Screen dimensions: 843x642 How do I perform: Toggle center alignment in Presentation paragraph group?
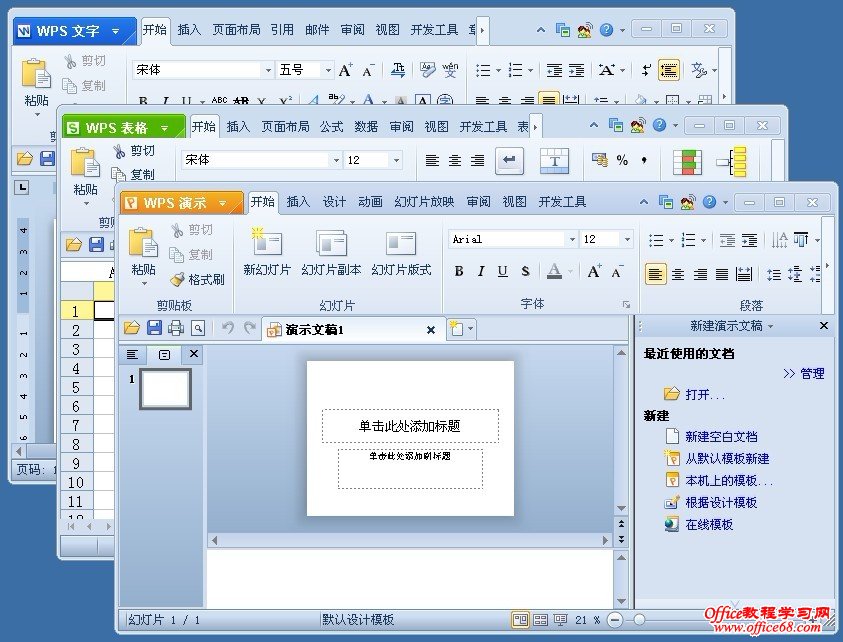click(678, 275)
